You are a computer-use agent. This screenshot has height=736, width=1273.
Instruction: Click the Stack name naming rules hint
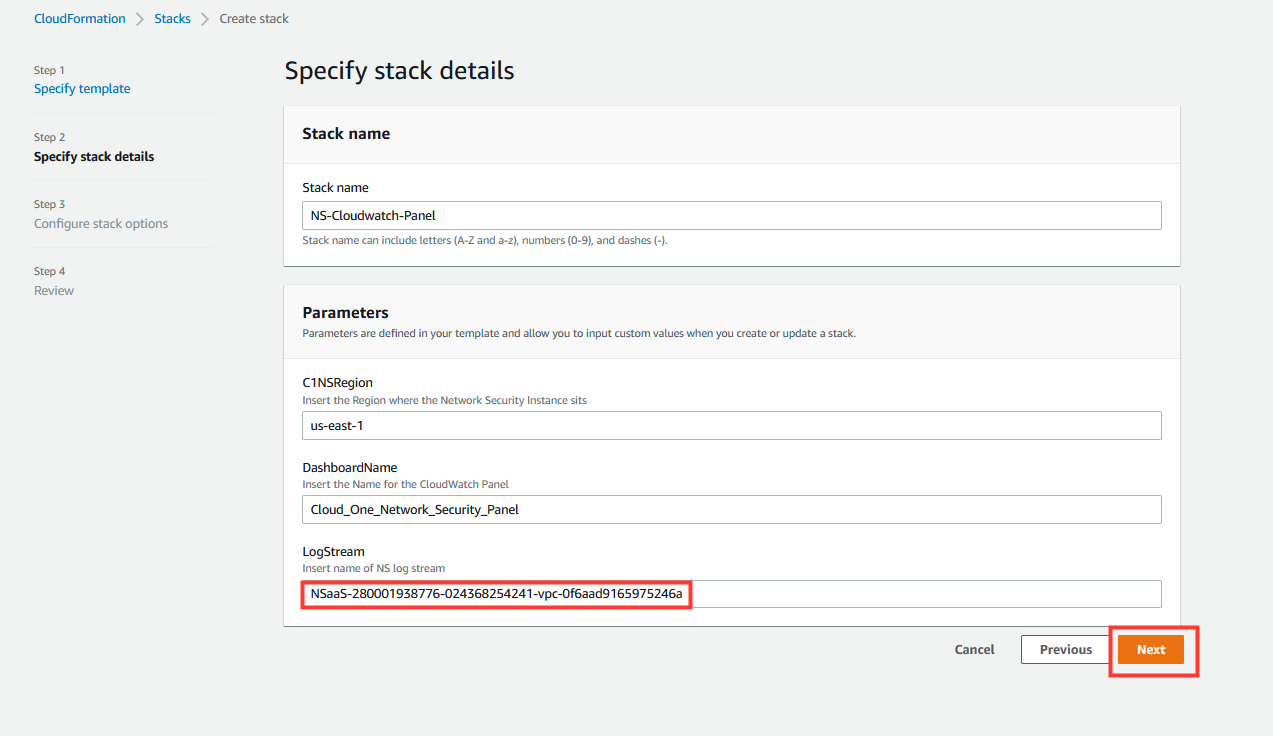click(485, 241)
